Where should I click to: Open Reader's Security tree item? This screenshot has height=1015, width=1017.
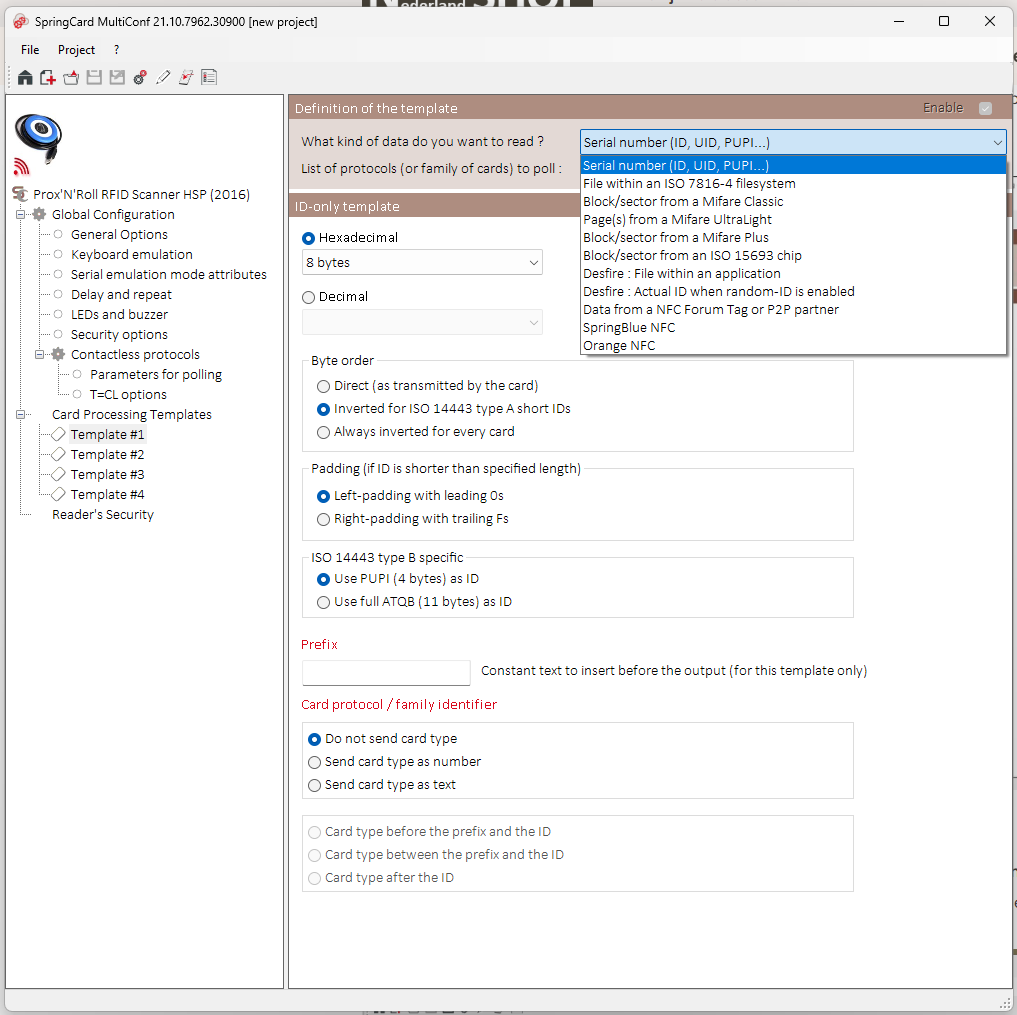(x=103, y=514)
